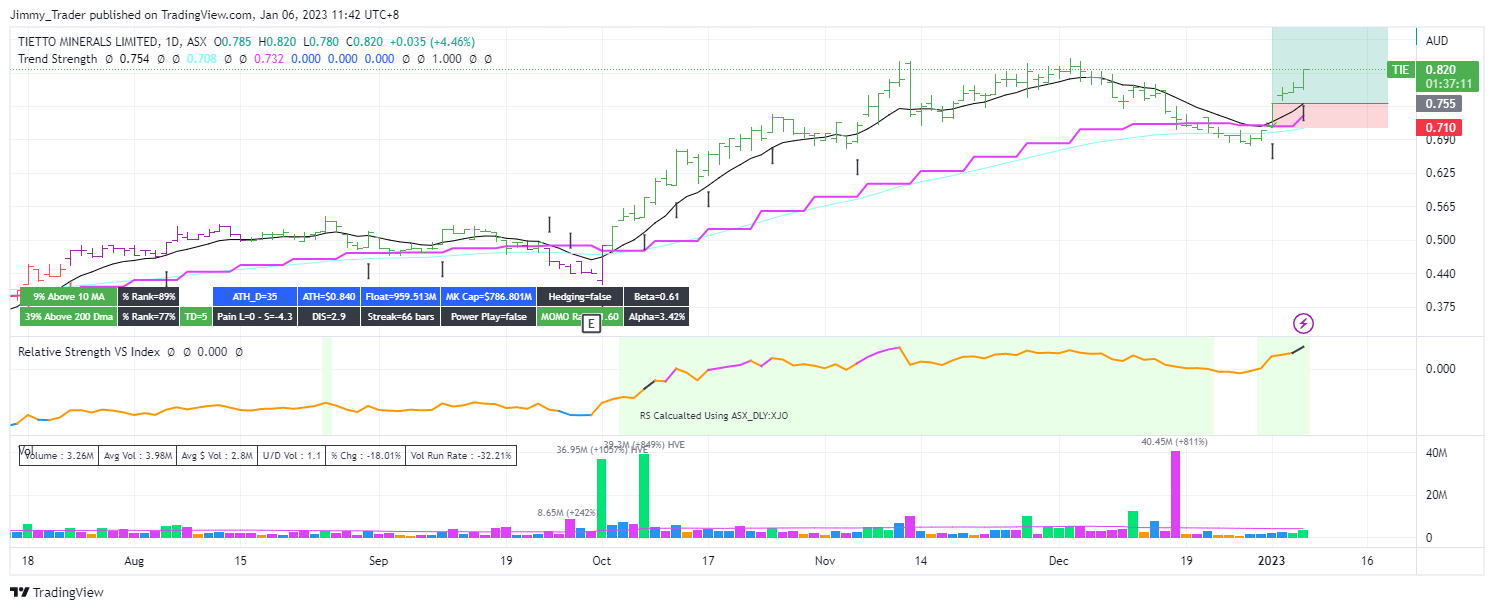Click the green TIE symbol price tag
Screen dimensions: 1494x610
click(x=1400, y=69)
